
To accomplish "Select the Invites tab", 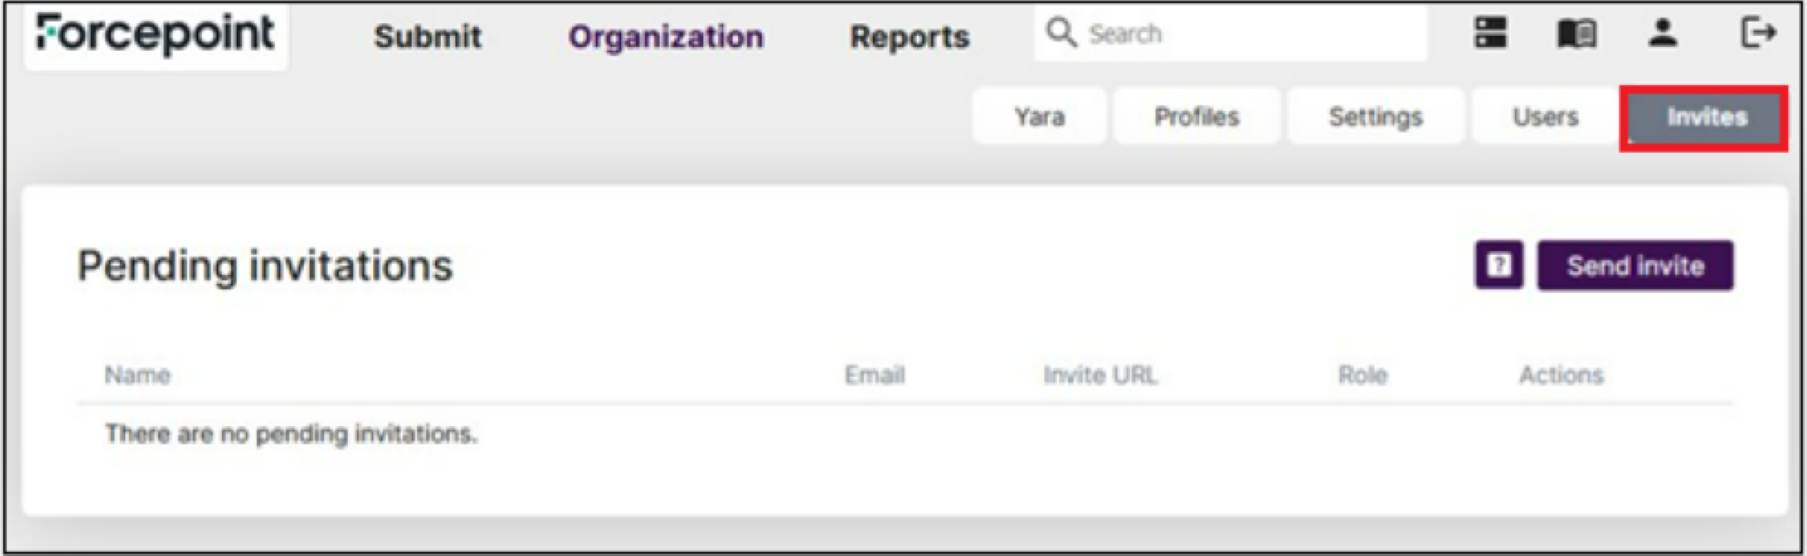I will click(1706, 117).
